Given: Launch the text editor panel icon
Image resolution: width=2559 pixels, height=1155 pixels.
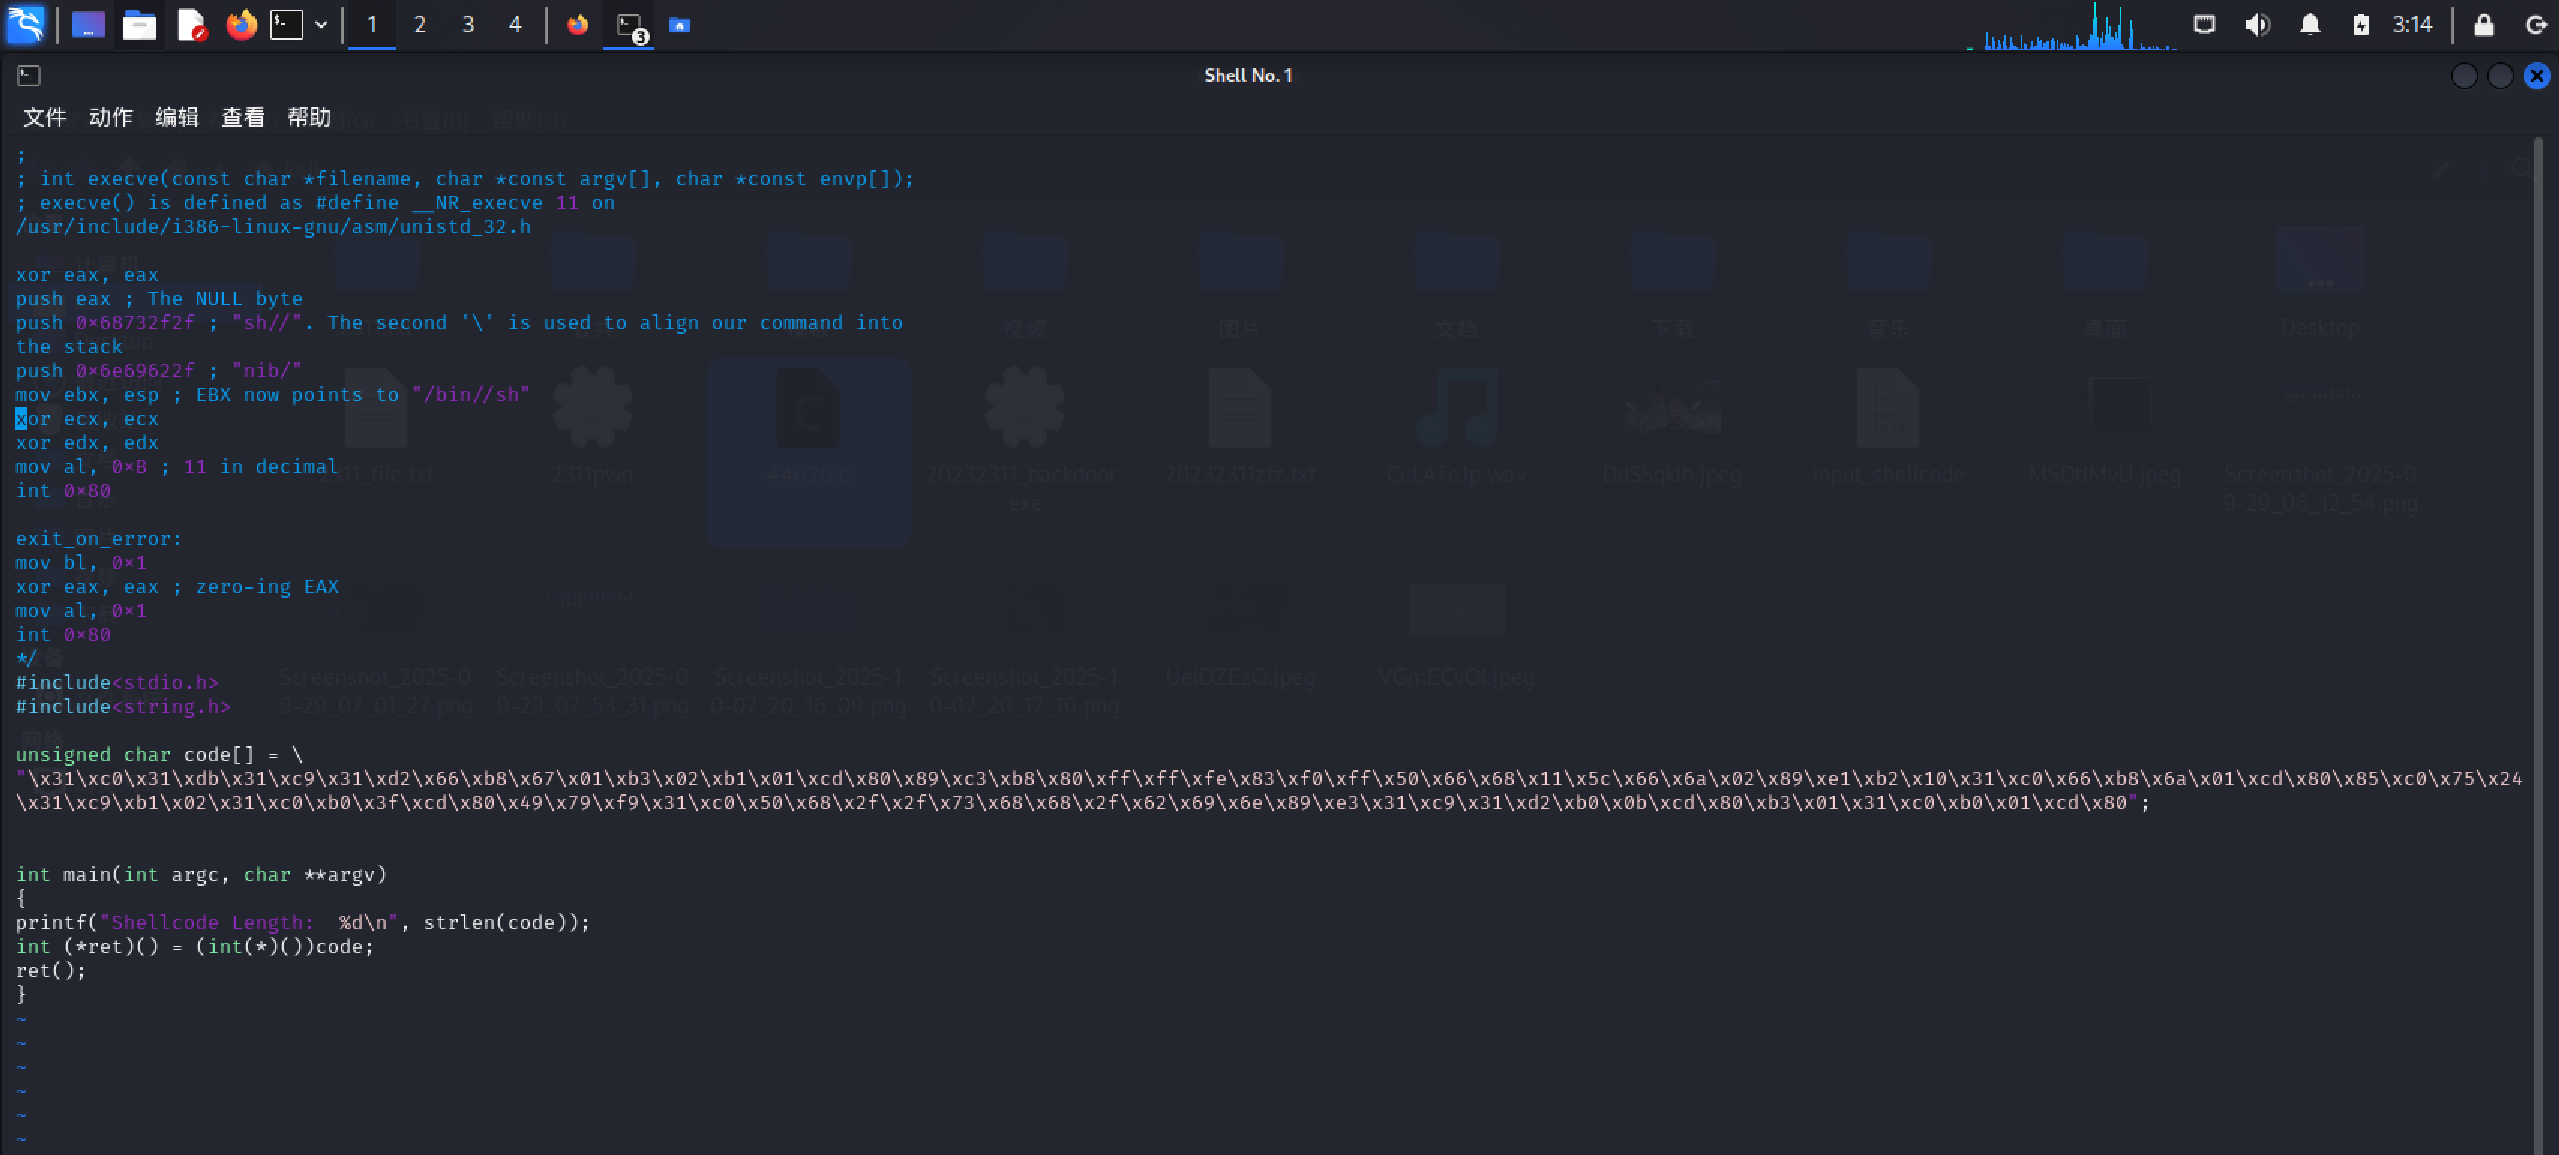Looking at the screenshot, I should point(190,24).
